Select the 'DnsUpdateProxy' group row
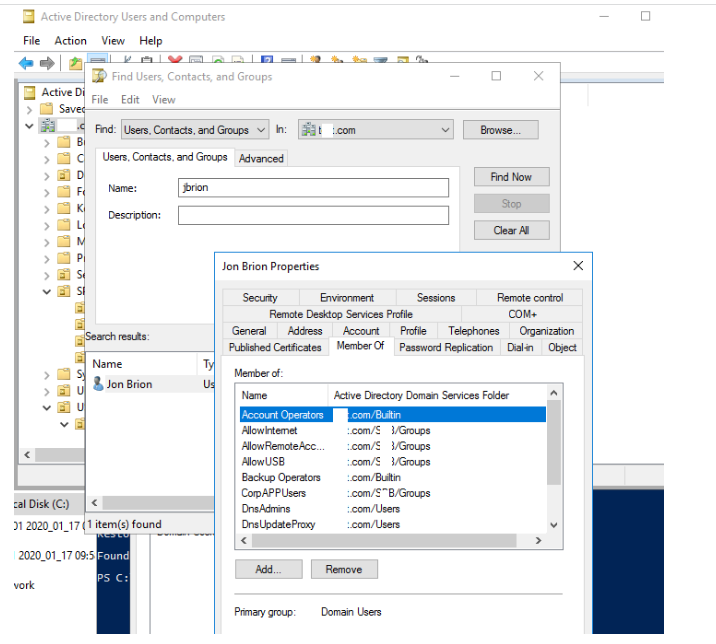 tap(393, 524)
